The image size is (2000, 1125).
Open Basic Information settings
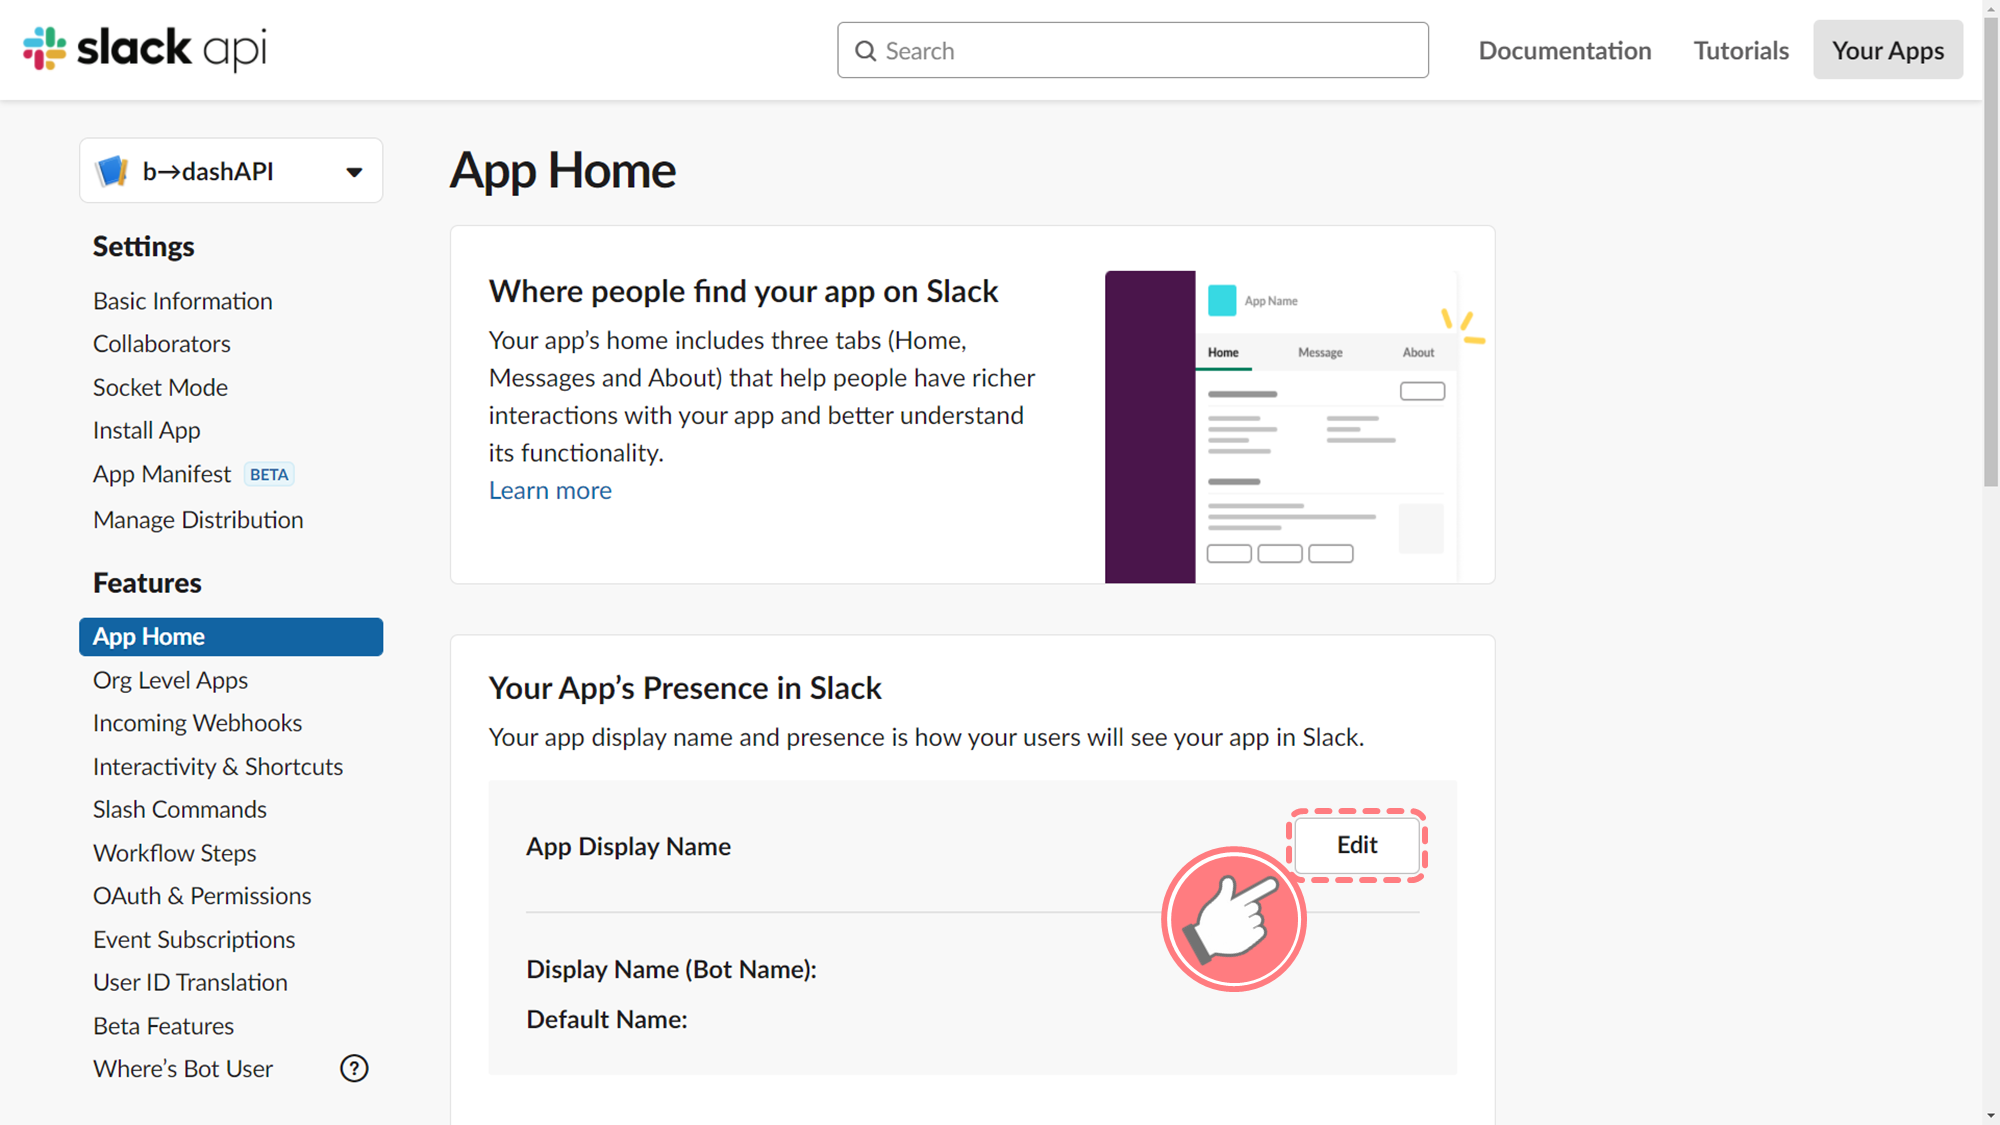tap(183, 301)
